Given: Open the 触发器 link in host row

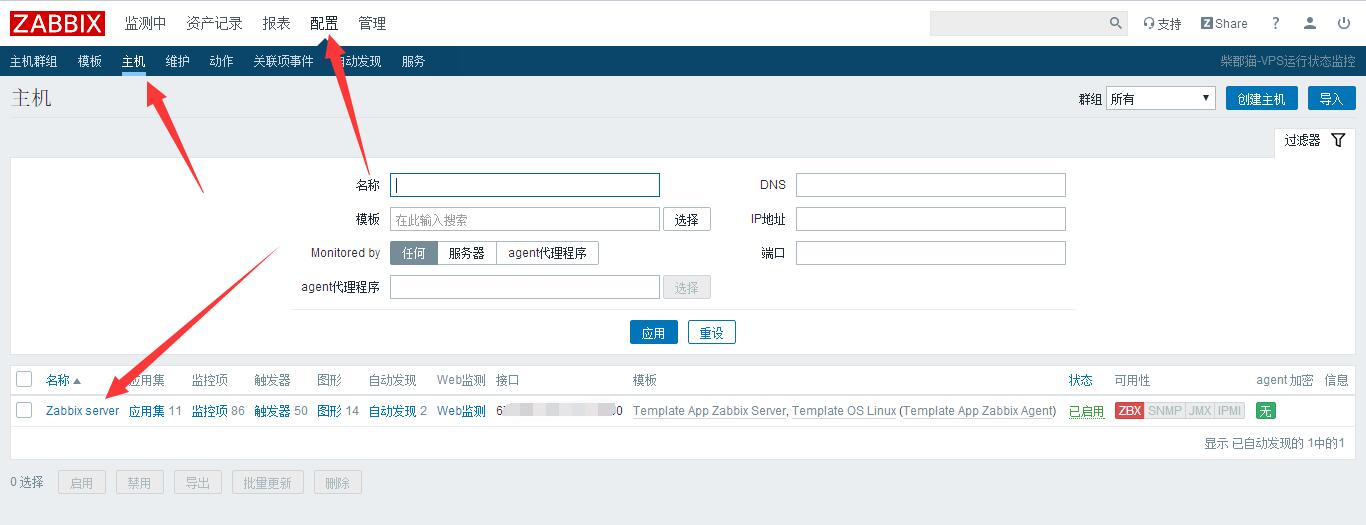Looking at the screenshot, I should [272, 411].
